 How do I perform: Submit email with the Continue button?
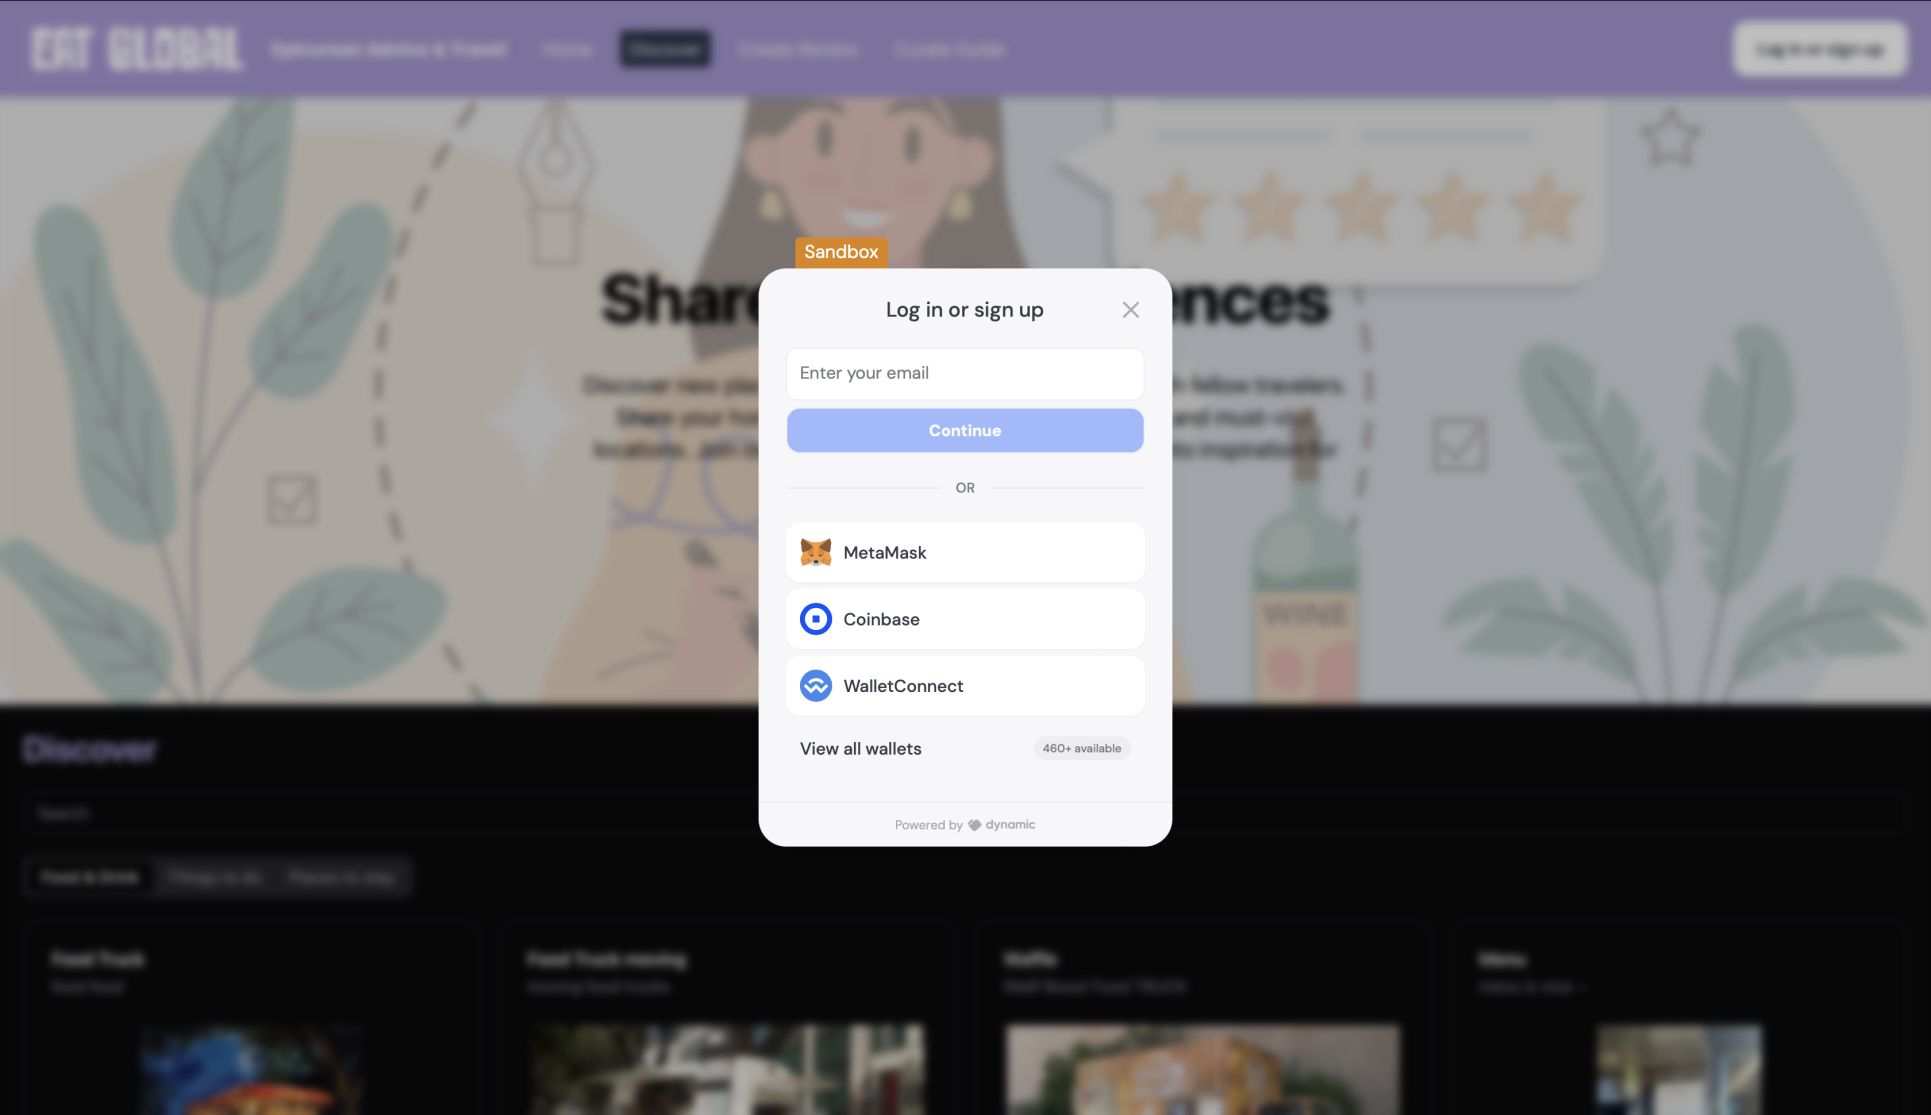tap(965, 430)
